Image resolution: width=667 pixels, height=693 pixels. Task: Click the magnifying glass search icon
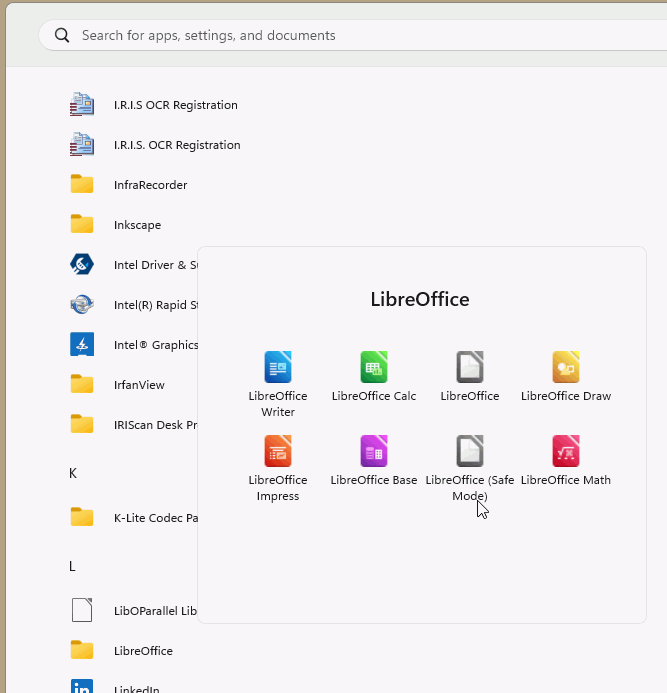point(62,35)
